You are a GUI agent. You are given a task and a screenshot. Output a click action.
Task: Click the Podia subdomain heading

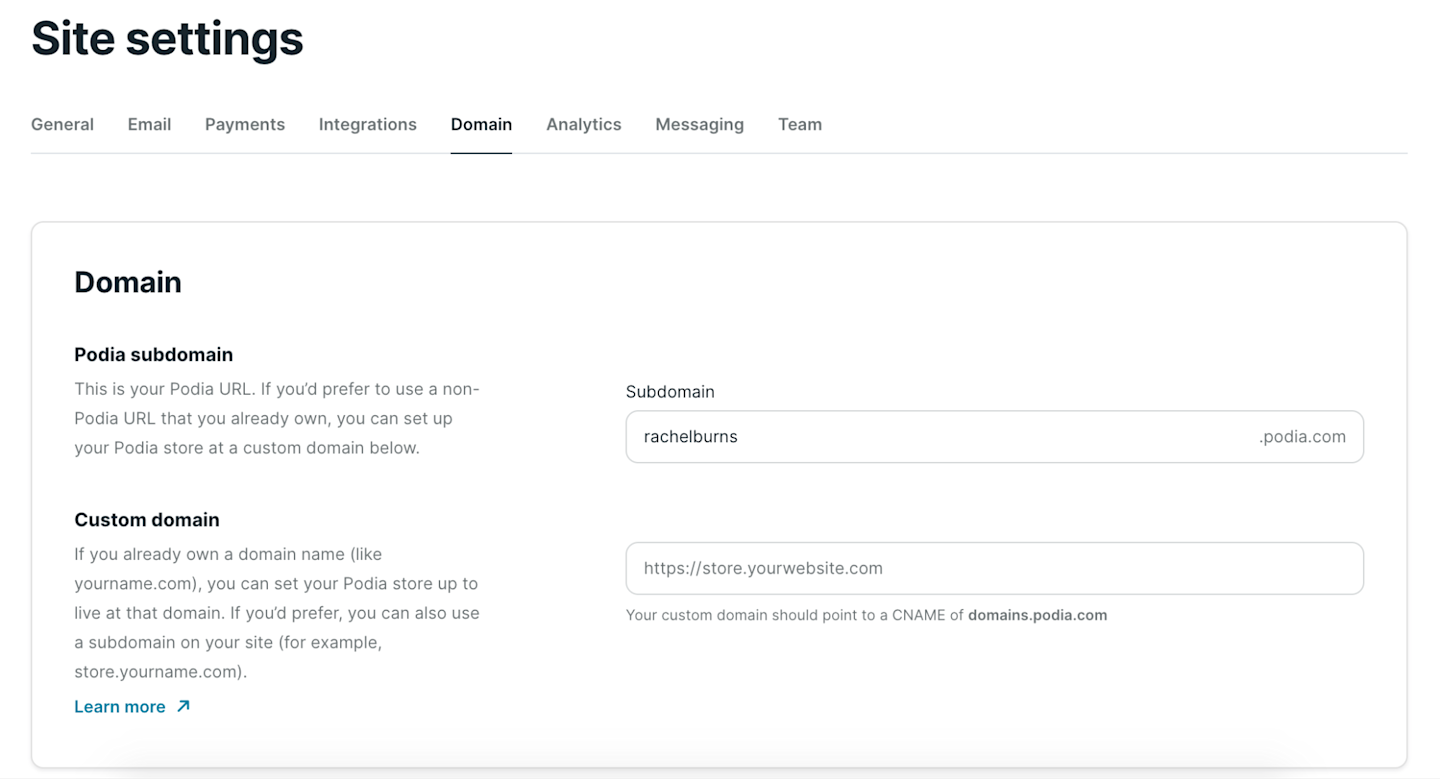pos(154,354)
